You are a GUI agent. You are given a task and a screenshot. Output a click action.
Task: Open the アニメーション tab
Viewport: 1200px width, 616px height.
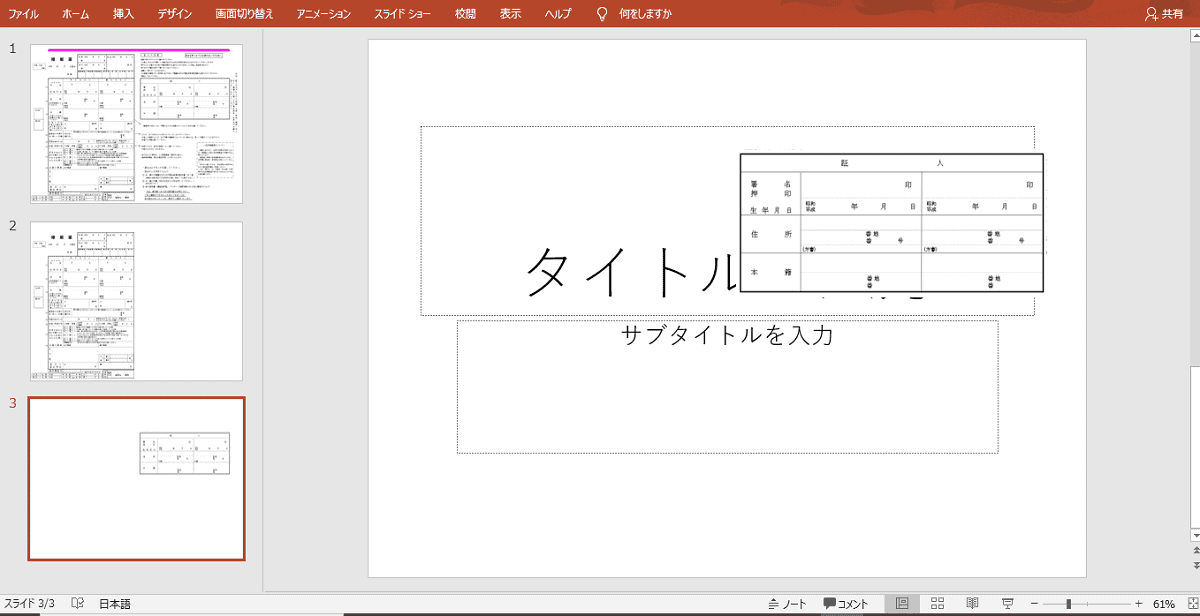click(324, 14)
